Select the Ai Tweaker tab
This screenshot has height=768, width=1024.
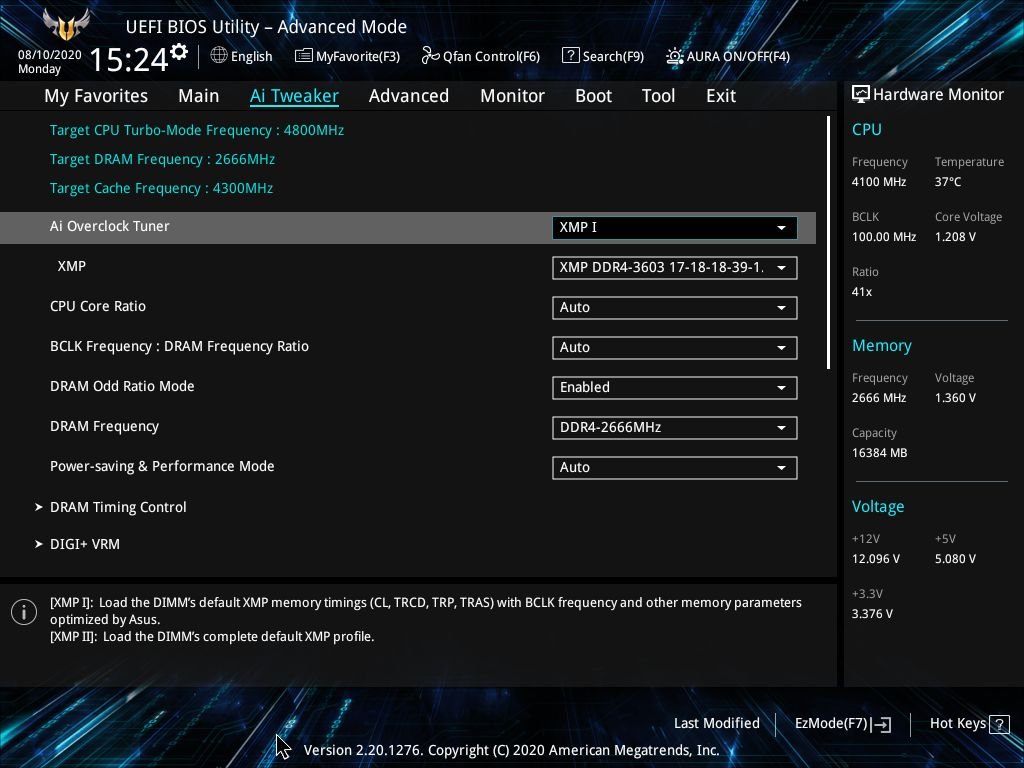(294, 96)
